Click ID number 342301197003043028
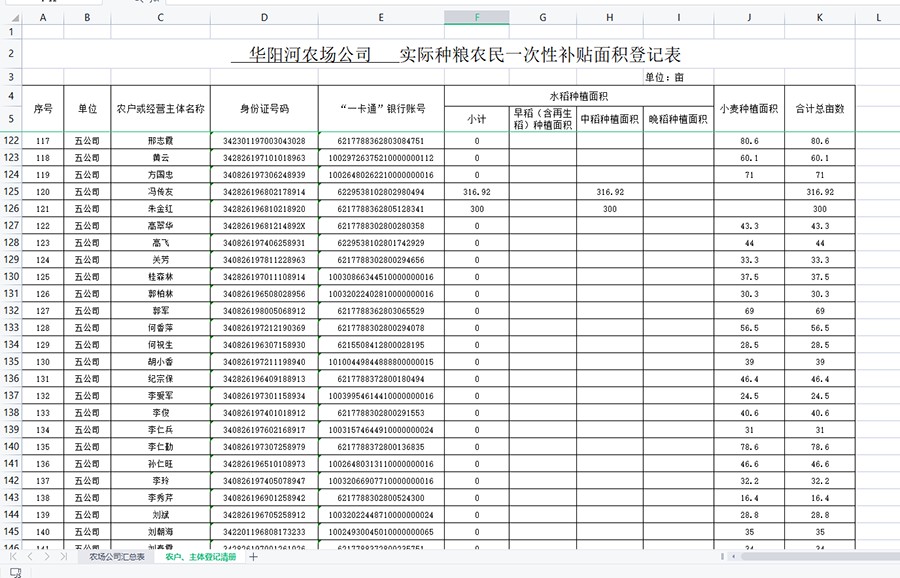The height and width of the screenshot is (578, 900). click(x=264, y=141)
